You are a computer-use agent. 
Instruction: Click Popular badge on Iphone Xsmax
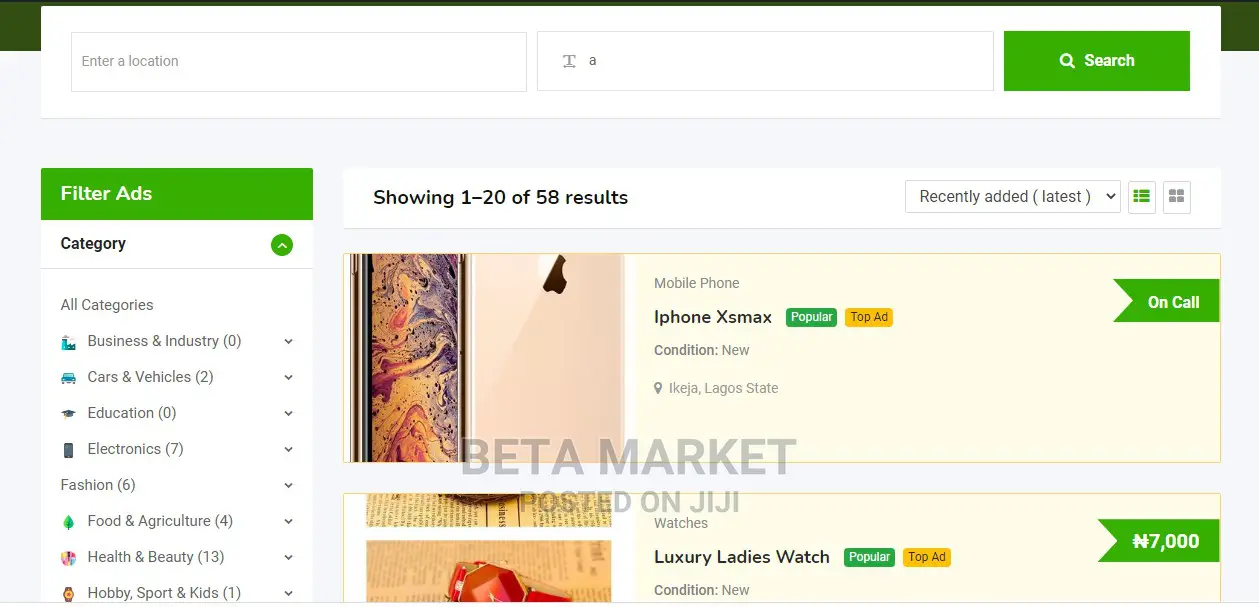click(811, 317)
